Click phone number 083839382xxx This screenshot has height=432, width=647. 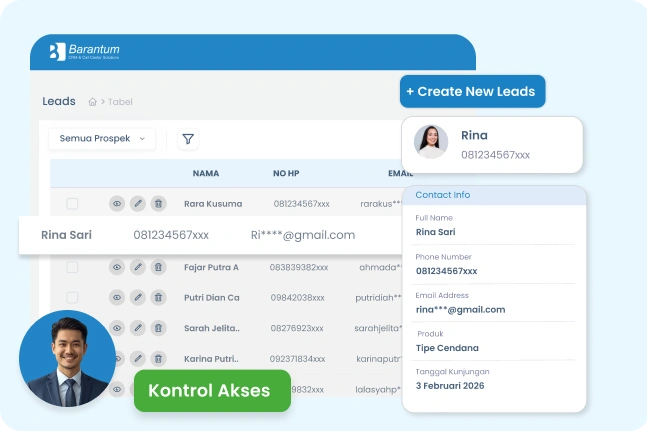pos(299,267)
